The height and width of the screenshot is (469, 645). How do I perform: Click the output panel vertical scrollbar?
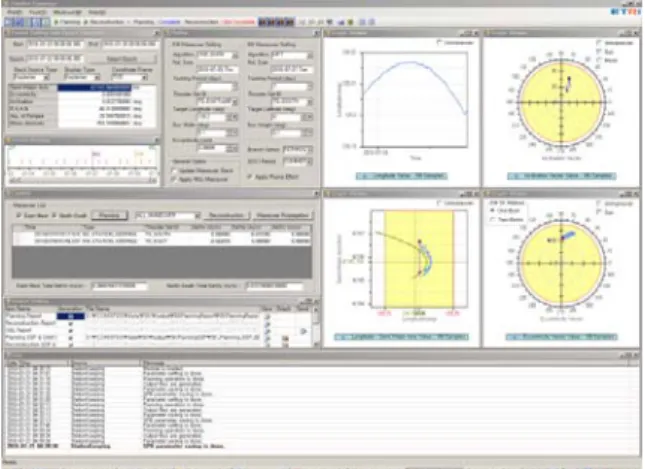(x=316, y=327)
